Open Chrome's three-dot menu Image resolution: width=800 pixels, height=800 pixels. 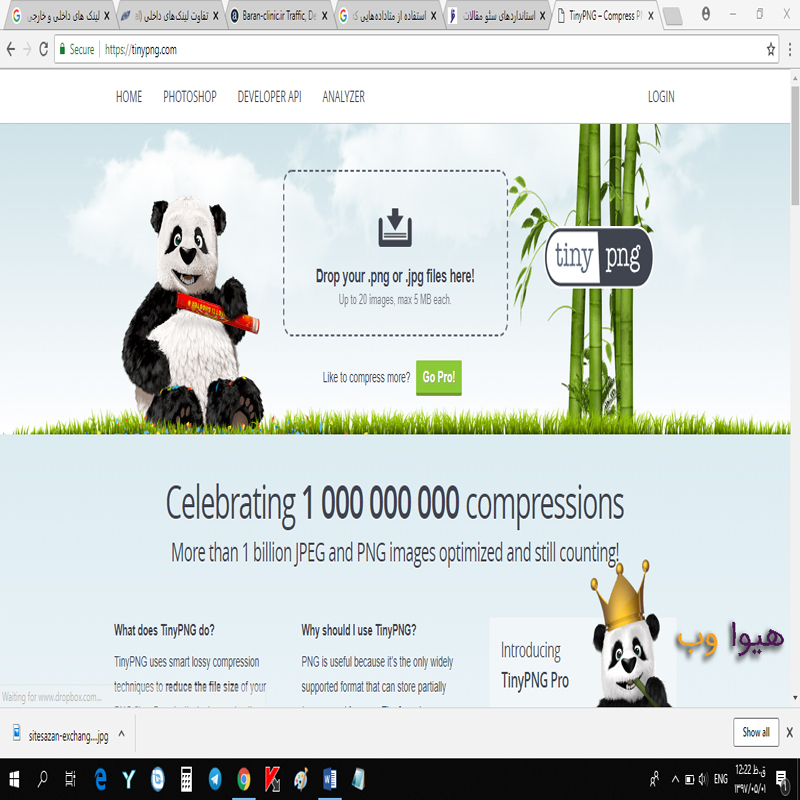click(790, 49)
